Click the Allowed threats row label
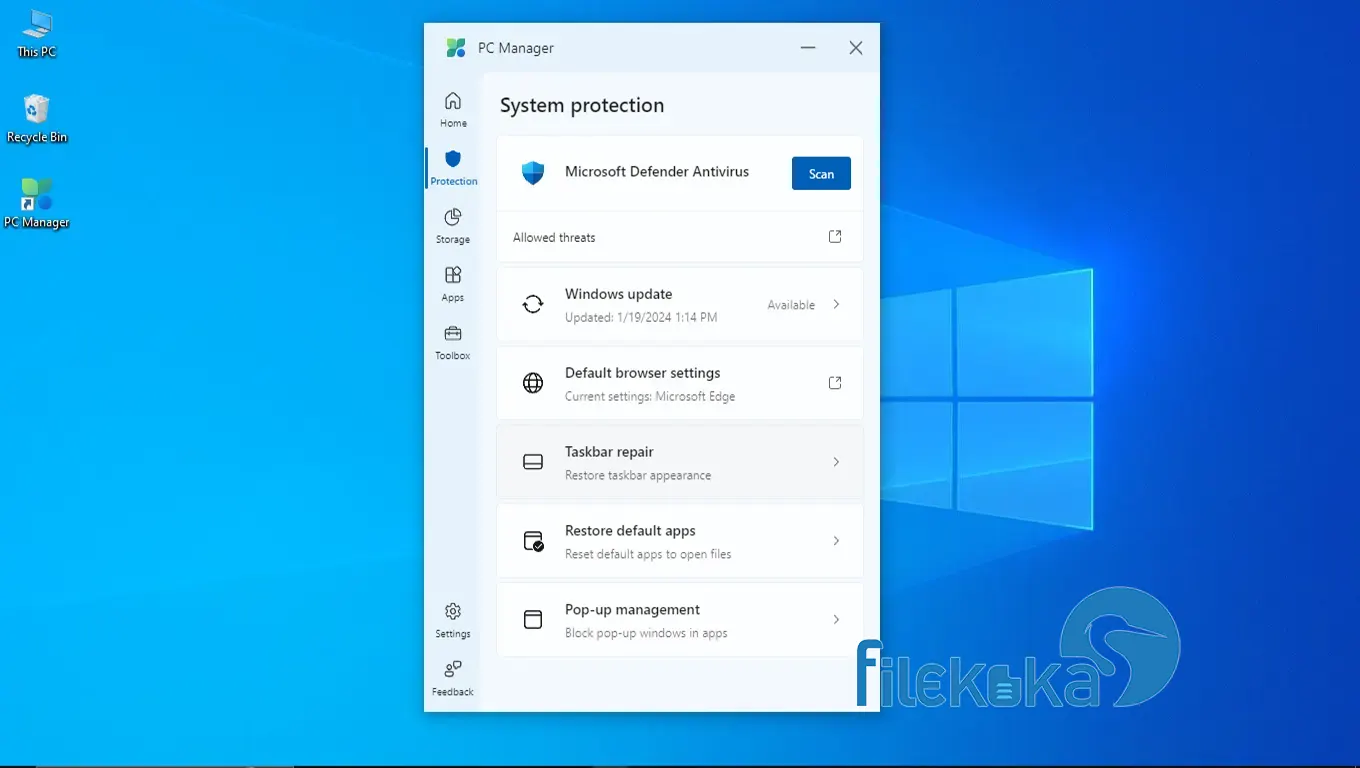 pyautogui.click(x=554, y=238)
